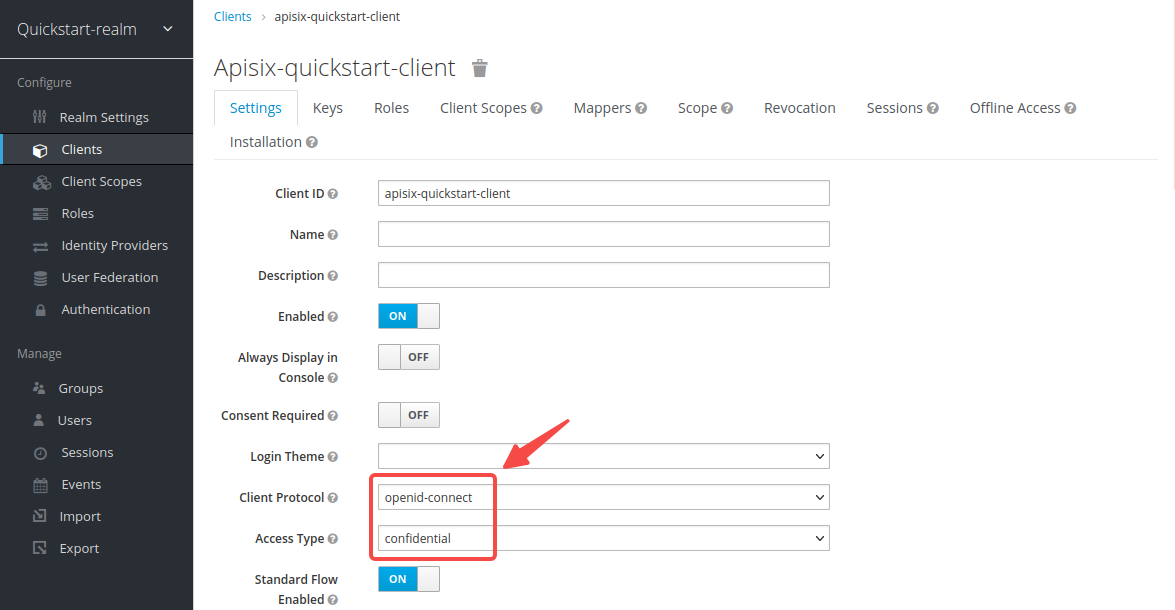Click help icon beside Mappers tab
The height and width of the screenshot is (610, 1175).
(x=641, y=109)
